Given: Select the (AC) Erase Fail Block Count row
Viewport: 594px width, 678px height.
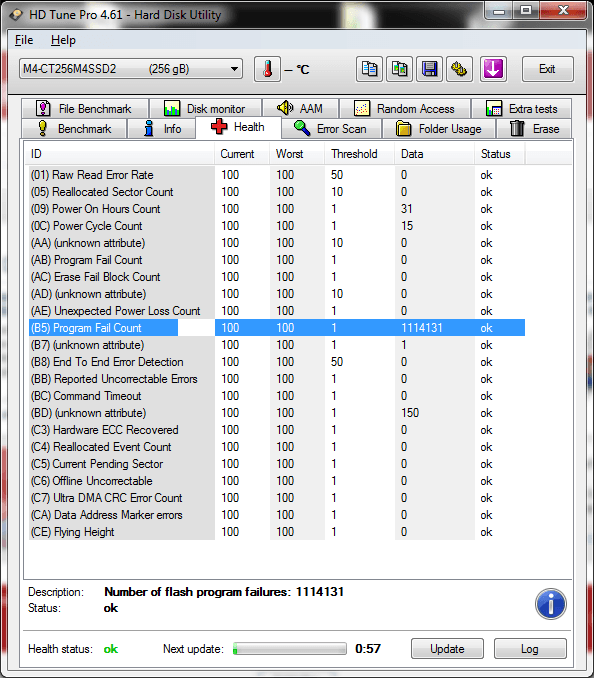Looking at the screenshot, I should 277,277.
